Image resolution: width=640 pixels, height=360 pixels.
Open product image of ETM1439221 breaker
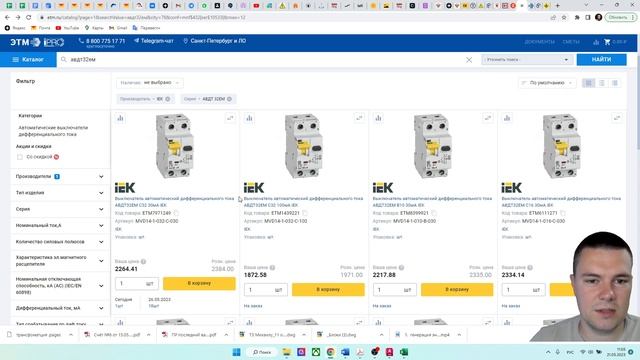[304, 146]
